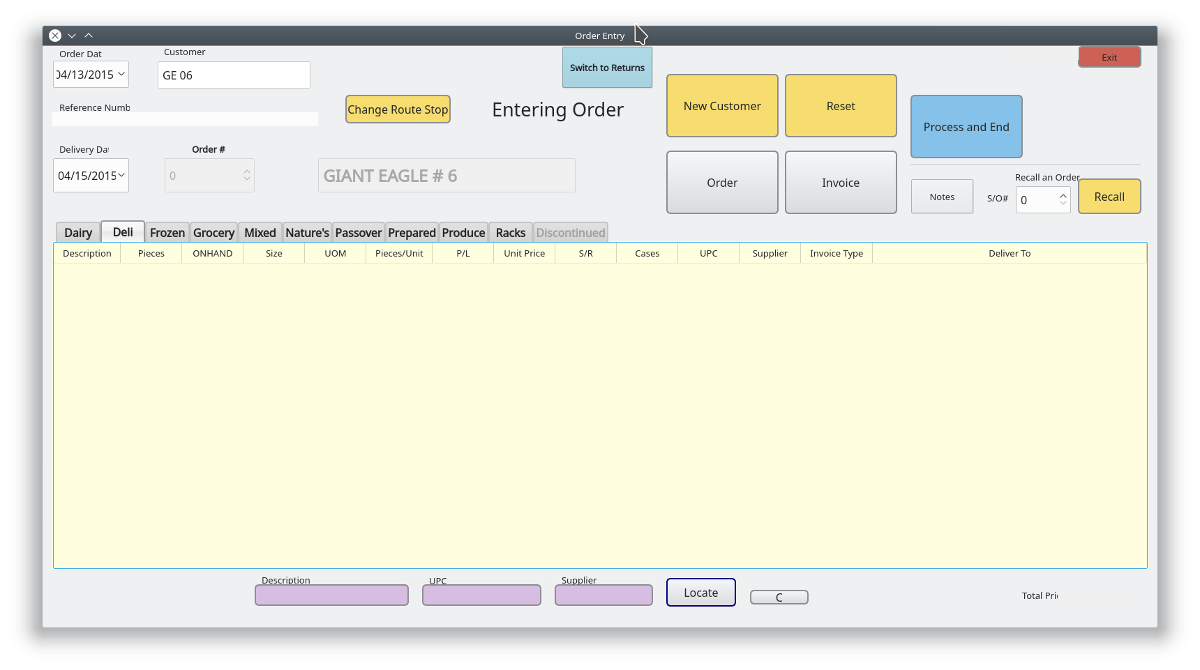Switch to the Mixed tab

point(260,232)
